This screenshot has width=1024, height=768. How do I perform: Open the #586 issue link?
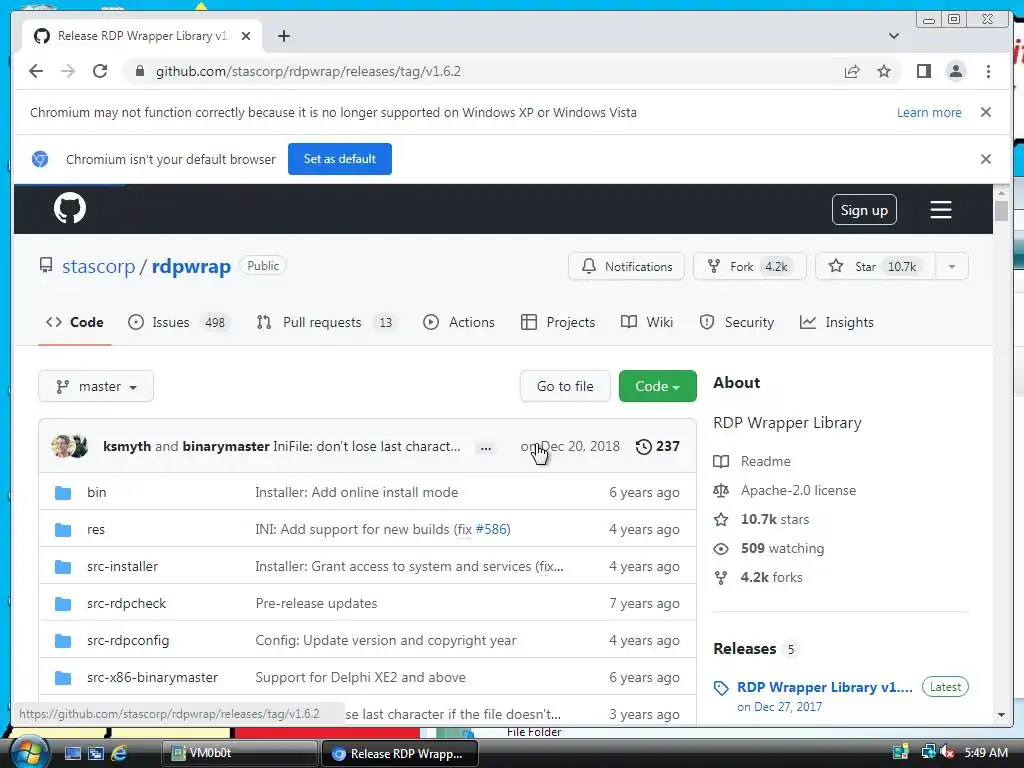coord(491,530)
